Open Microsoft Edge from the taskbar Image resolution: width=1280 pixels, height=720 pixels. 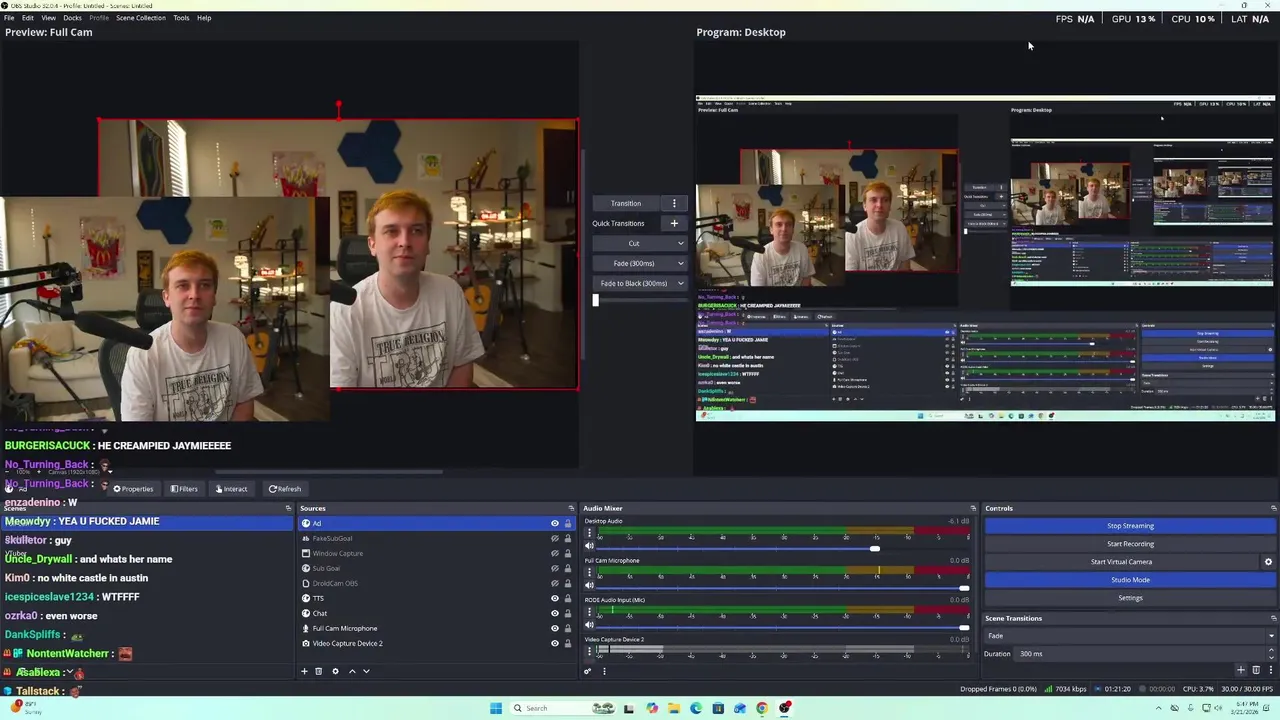click(696, 708)
